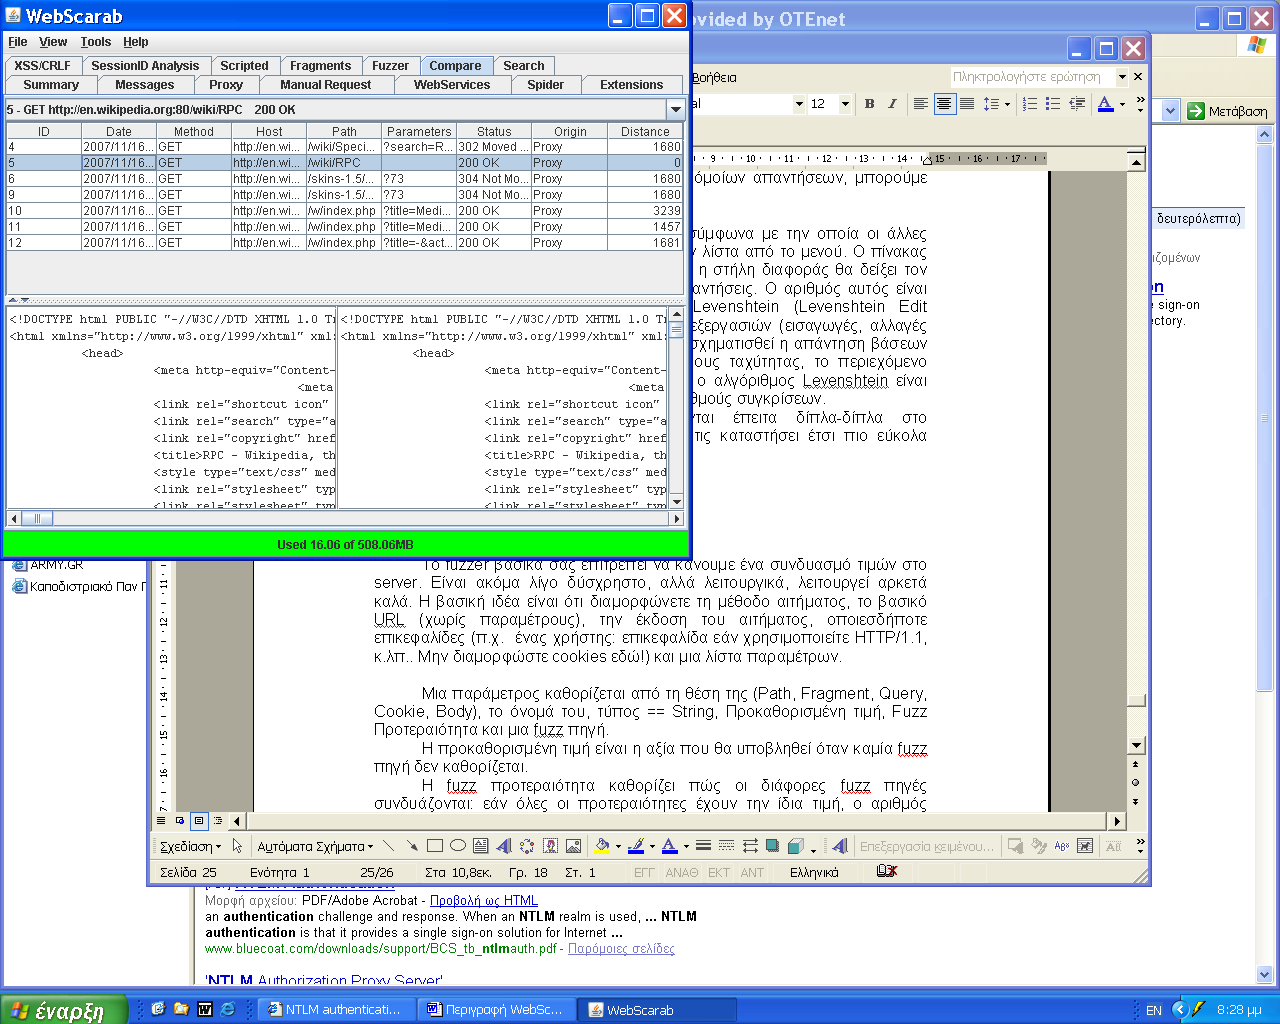Open 3-D Style in Drawing toolbar
Viewport: 1280px width, 1024px height.
795,846
